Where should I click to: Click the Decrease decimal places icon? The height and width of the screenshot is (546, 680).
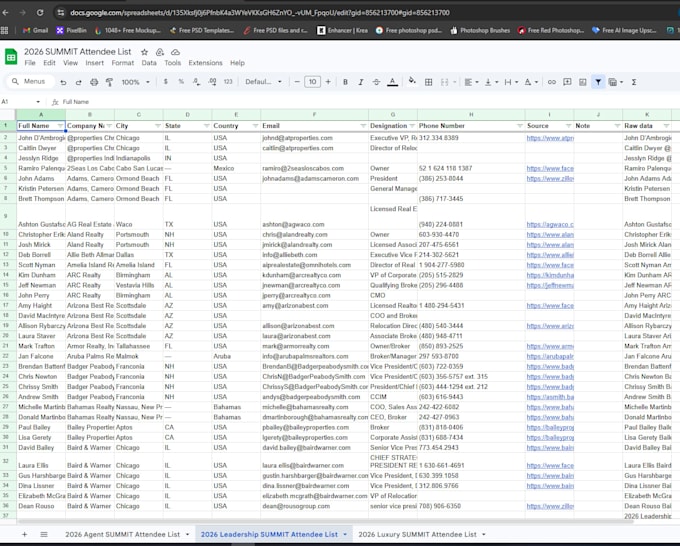pyautogui.click(x=196, y=82)
